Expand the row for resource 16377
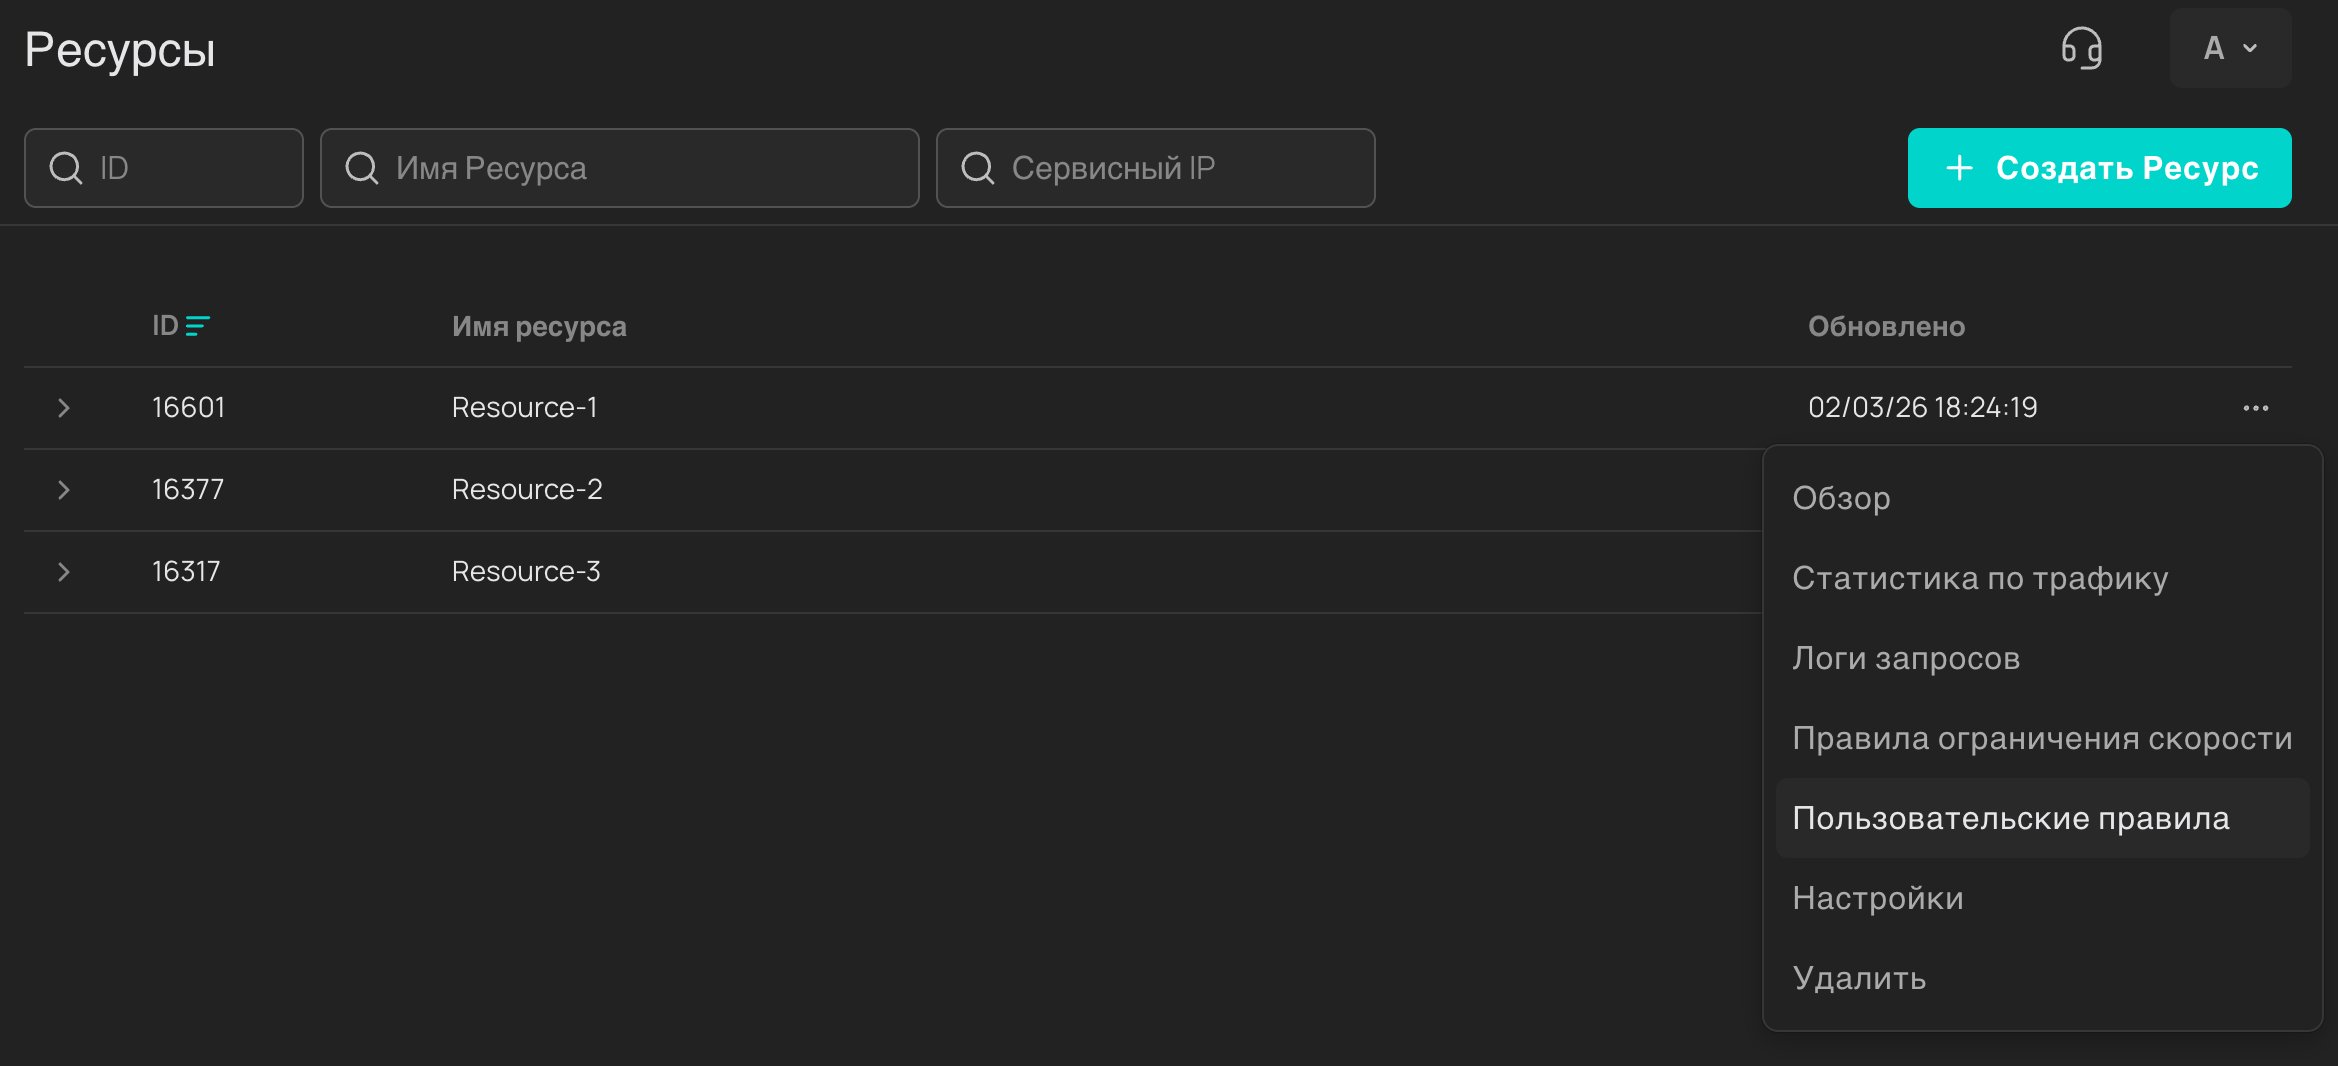Screen dimensions: 2338x1066 pos(63,490)
